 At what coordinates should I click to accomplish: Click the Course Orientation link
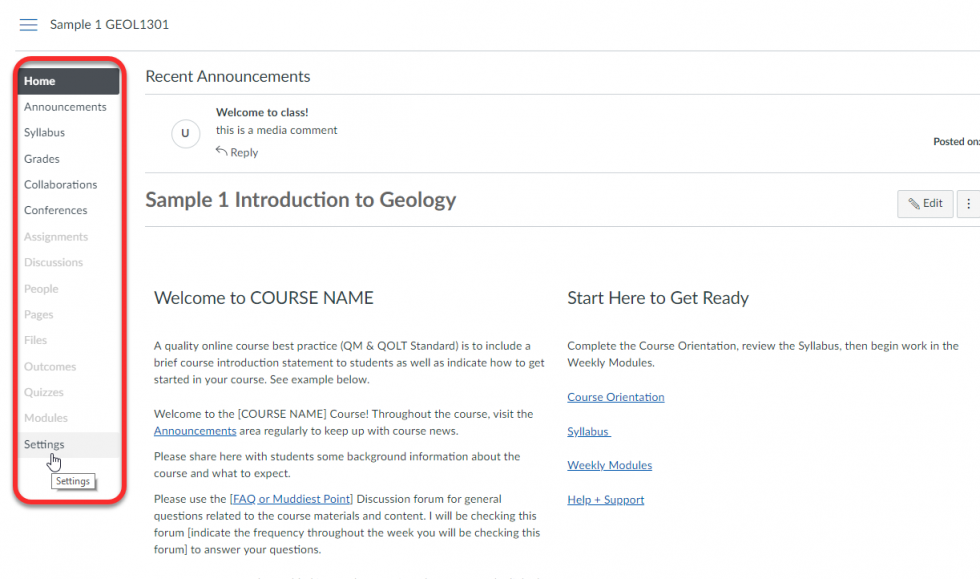pyautogui.click(x=615, y=397)
